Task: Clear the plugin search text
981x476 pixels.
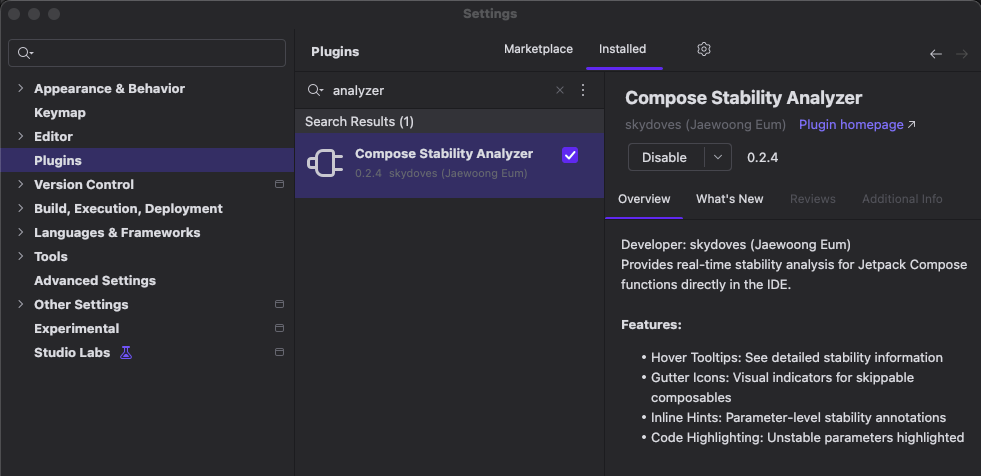Action: click(x=560, y=90)
